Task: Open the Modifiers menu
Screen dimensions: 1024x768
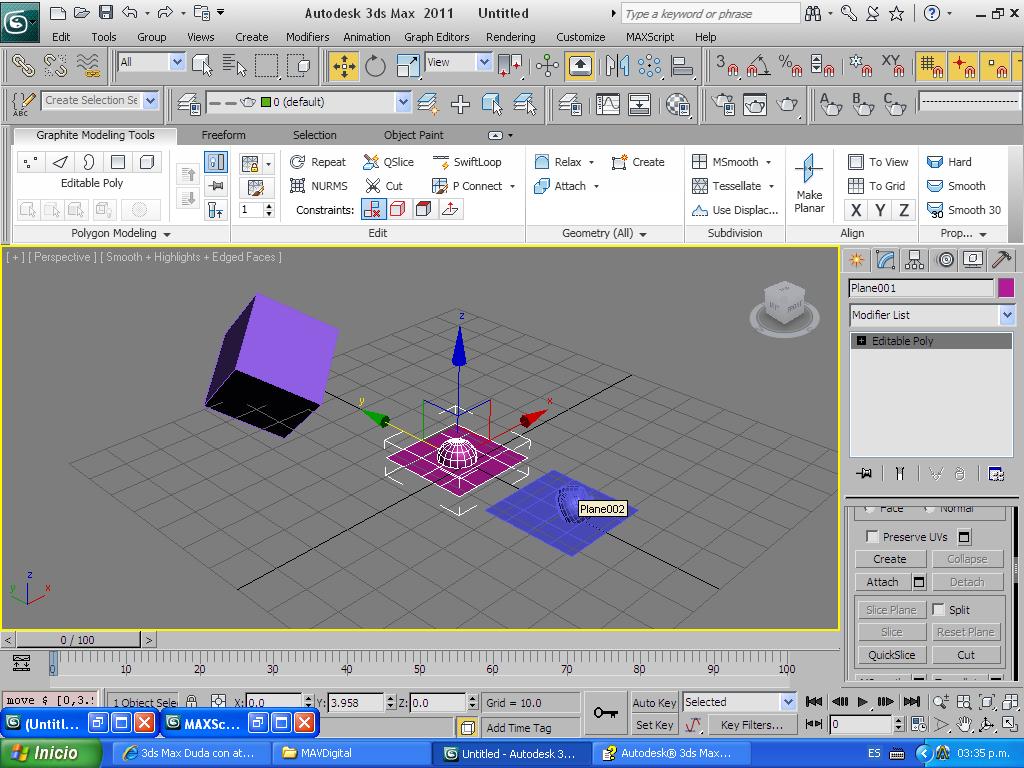Action: [x=308, y=37]
